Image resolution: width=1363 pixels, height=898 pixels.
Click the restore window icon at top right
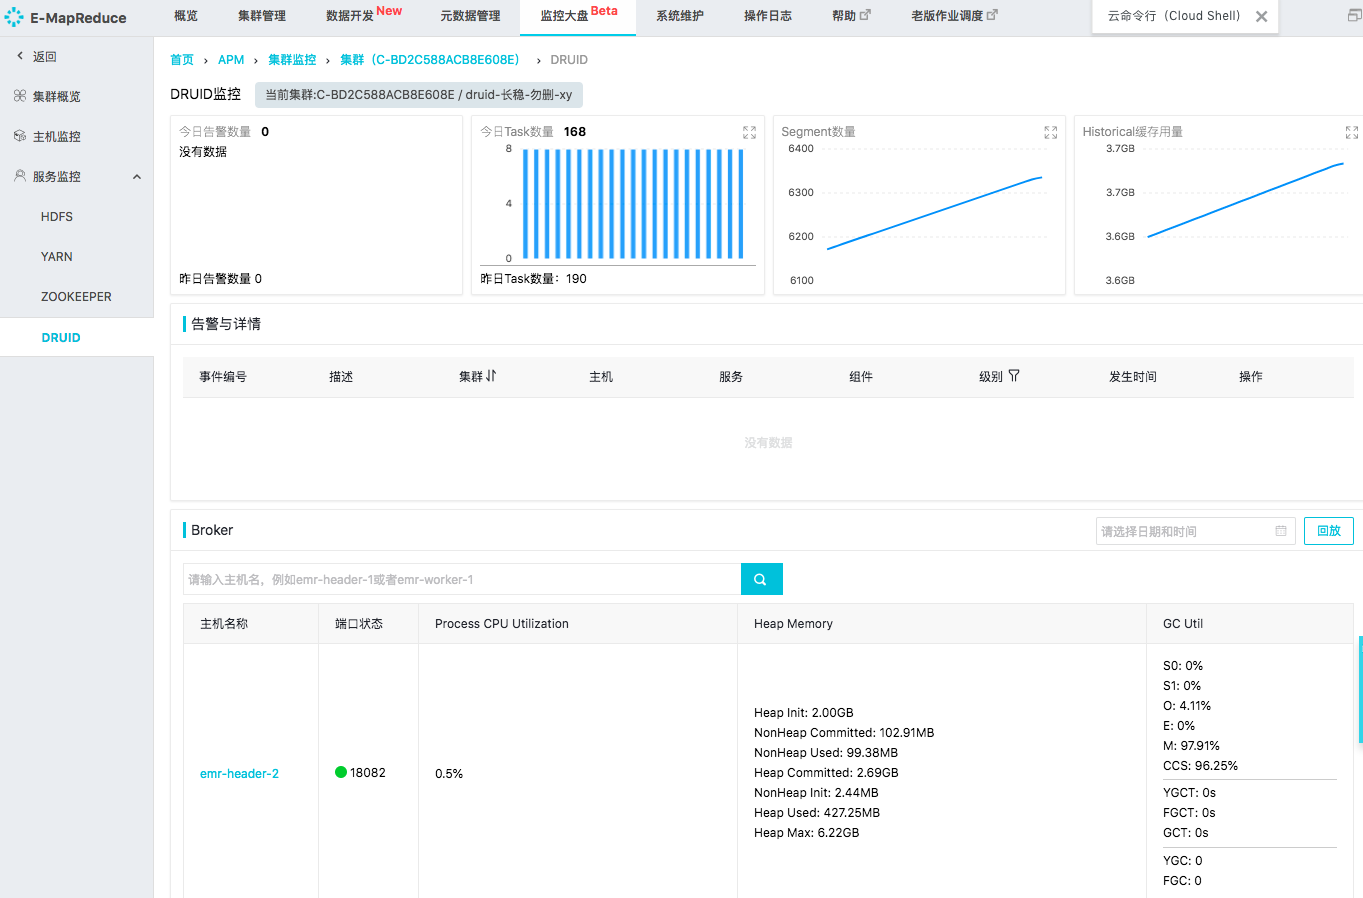click(x=1355, y=16)
